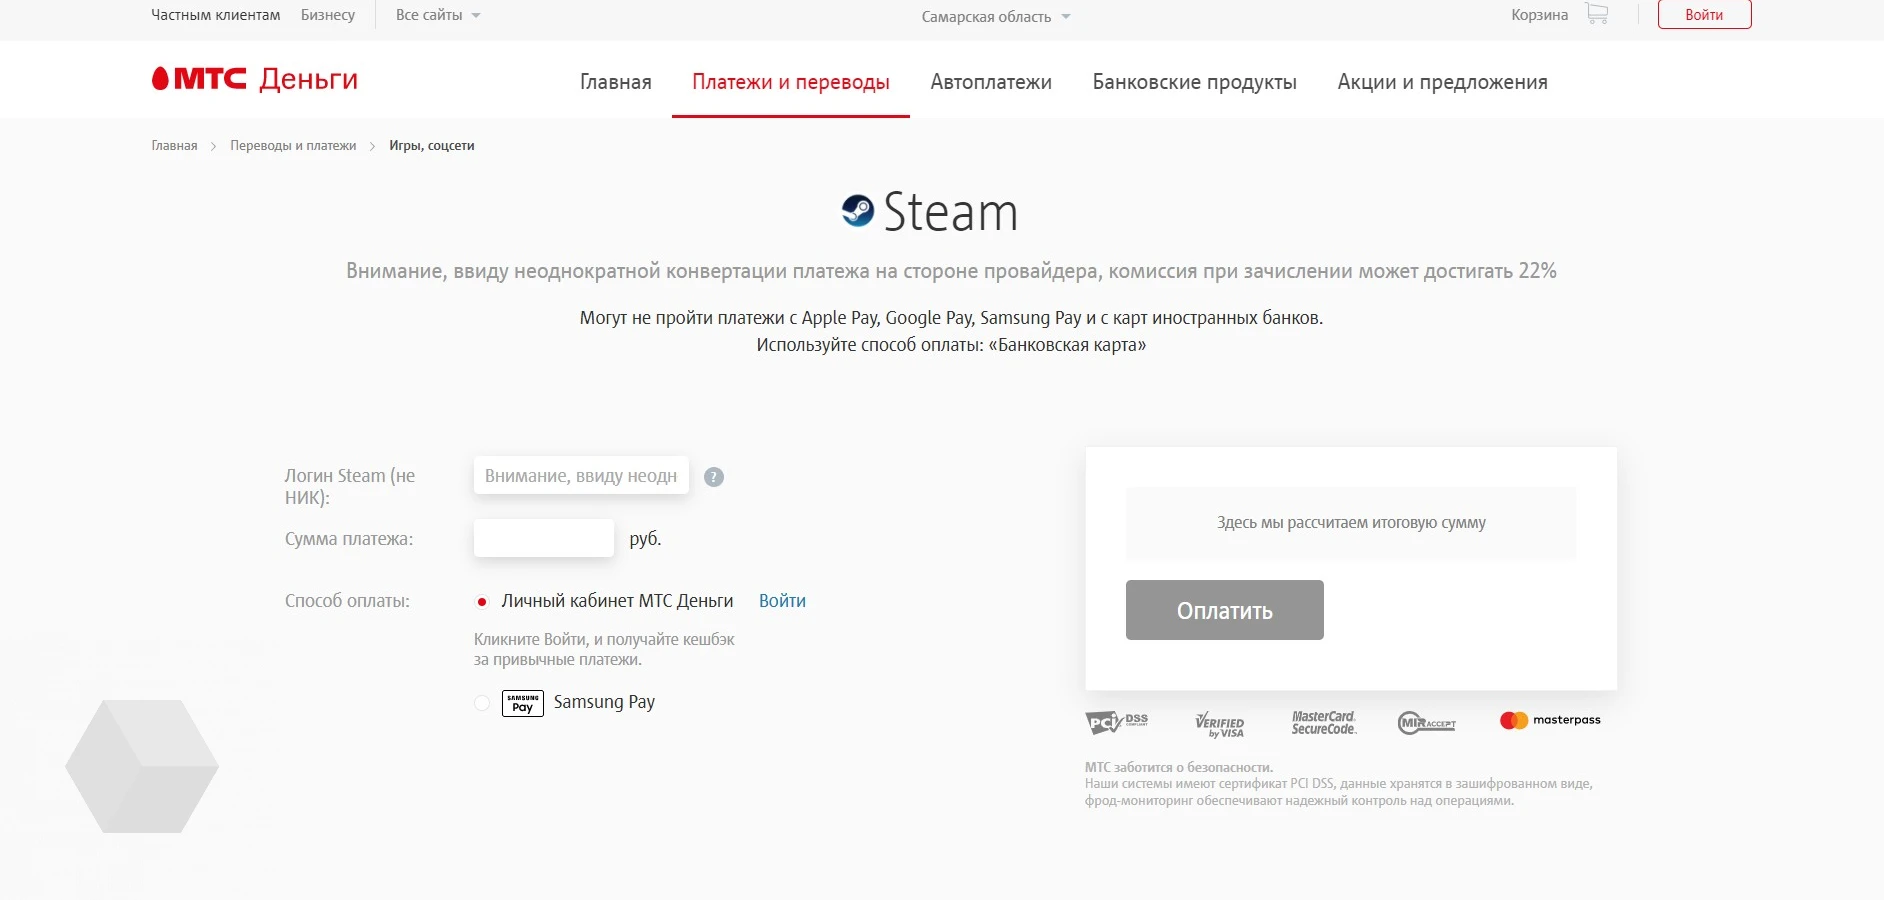This screenshot has width=1884, height=900.
Task: Go to the Автоплатежи tab
Action: coord(991,82)
